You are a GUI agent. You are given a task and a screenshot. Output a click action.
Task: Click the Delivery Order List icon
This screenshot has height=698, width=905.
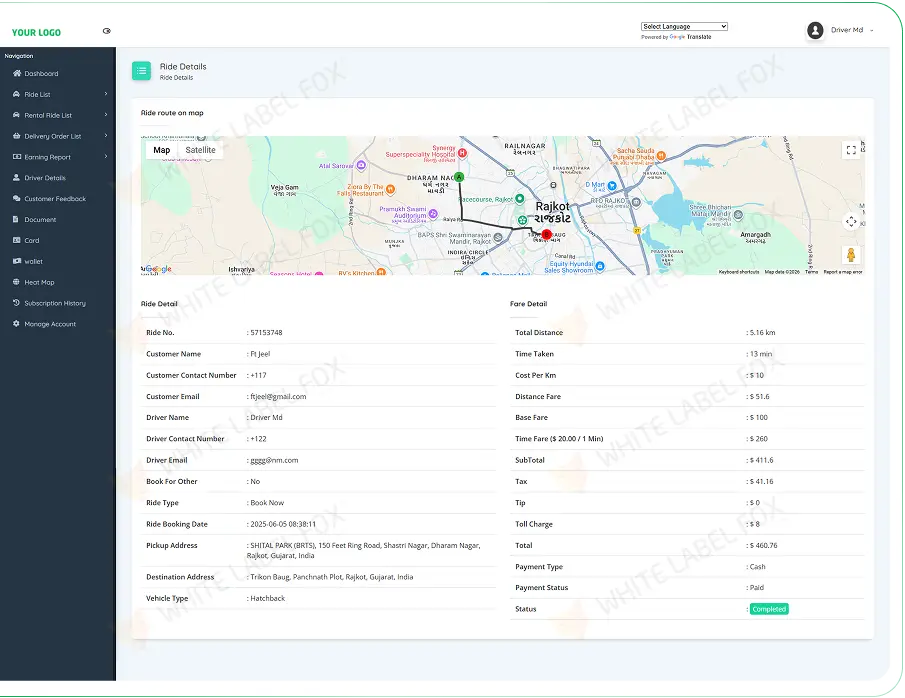coord(17,136)
